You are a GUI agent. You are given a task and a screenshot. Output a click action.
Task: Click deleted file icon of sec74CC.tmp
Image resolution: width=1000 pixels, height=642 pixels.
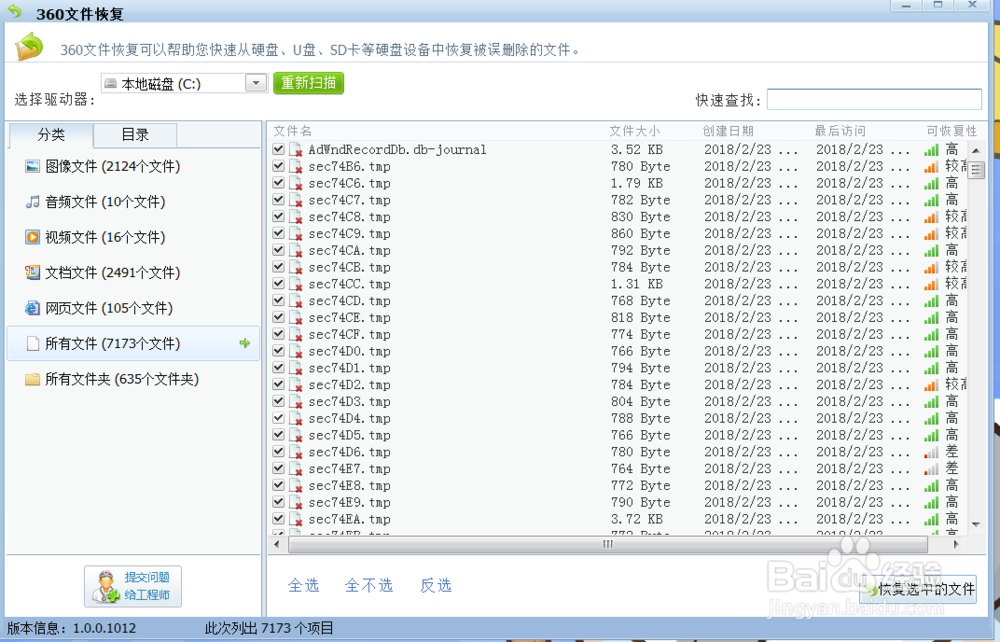pyautogui.click(x=296, y=284)
